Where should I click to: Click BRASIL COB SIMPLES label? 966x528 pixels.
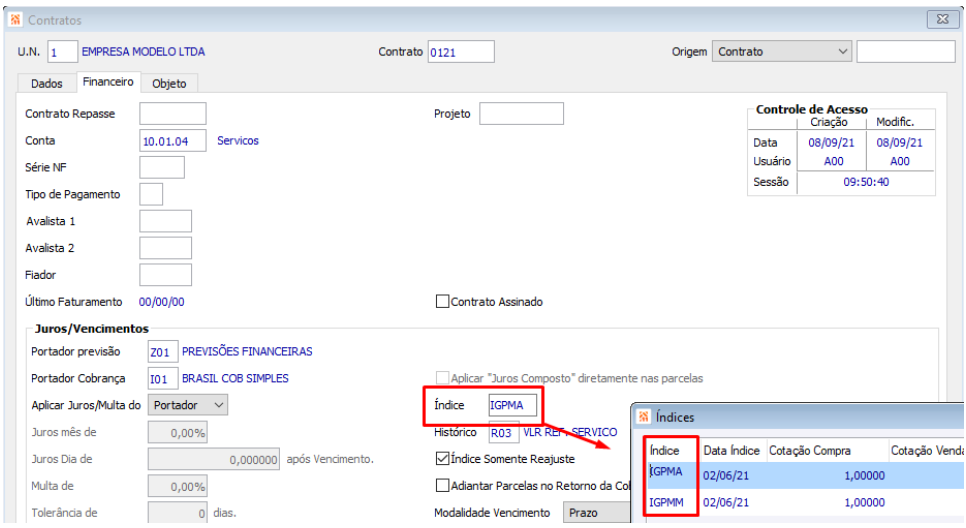(x=235, y=378)
